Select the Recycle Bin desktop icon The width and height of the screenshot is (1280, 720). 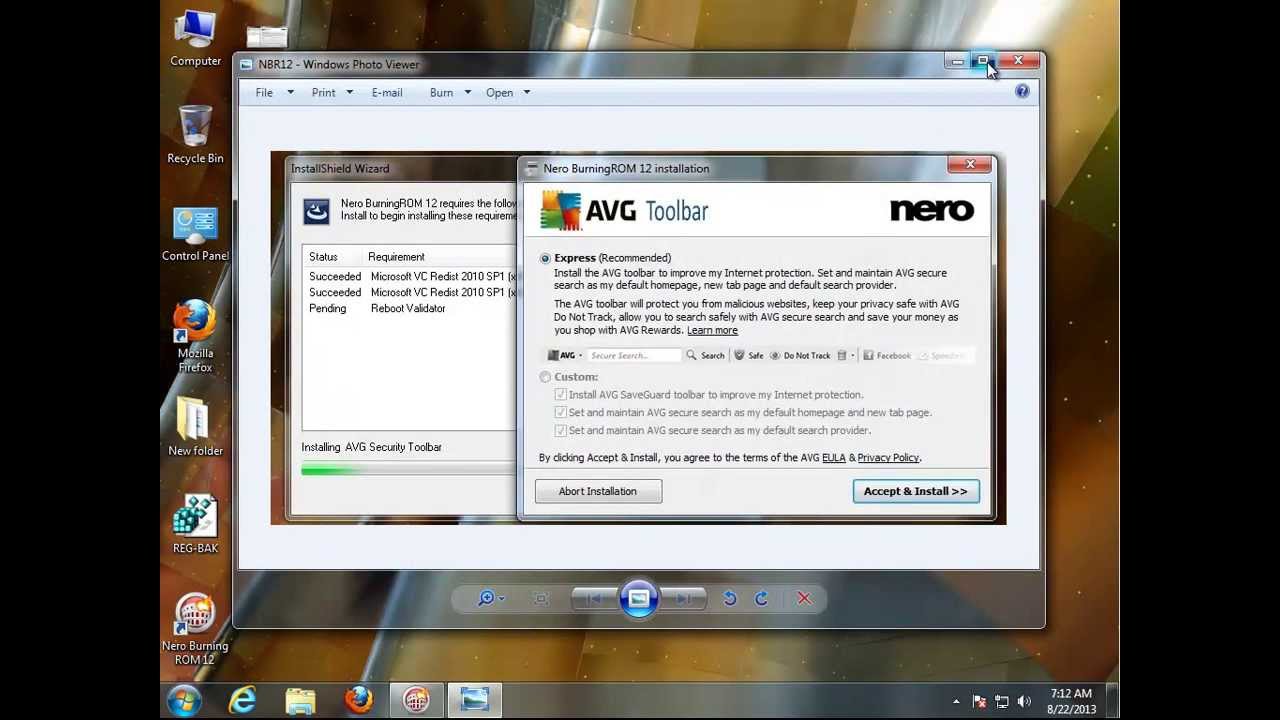195,135
